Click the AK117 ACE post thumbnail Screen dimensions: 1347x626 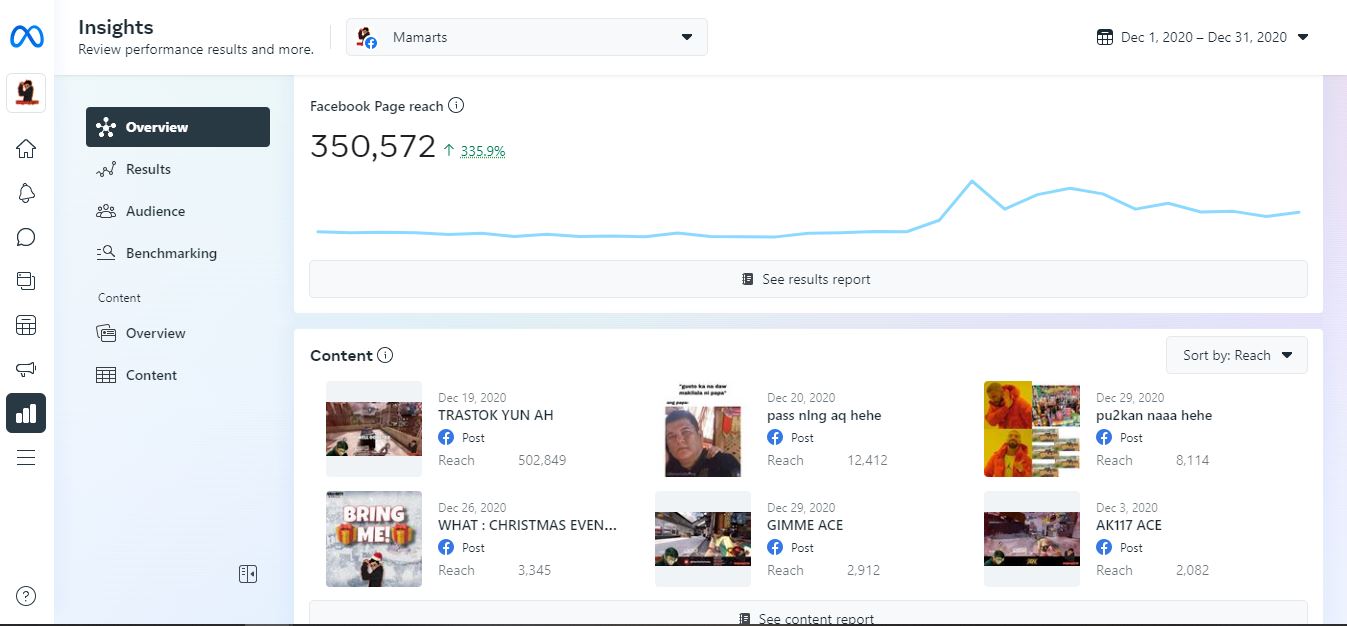(1032, 539)
